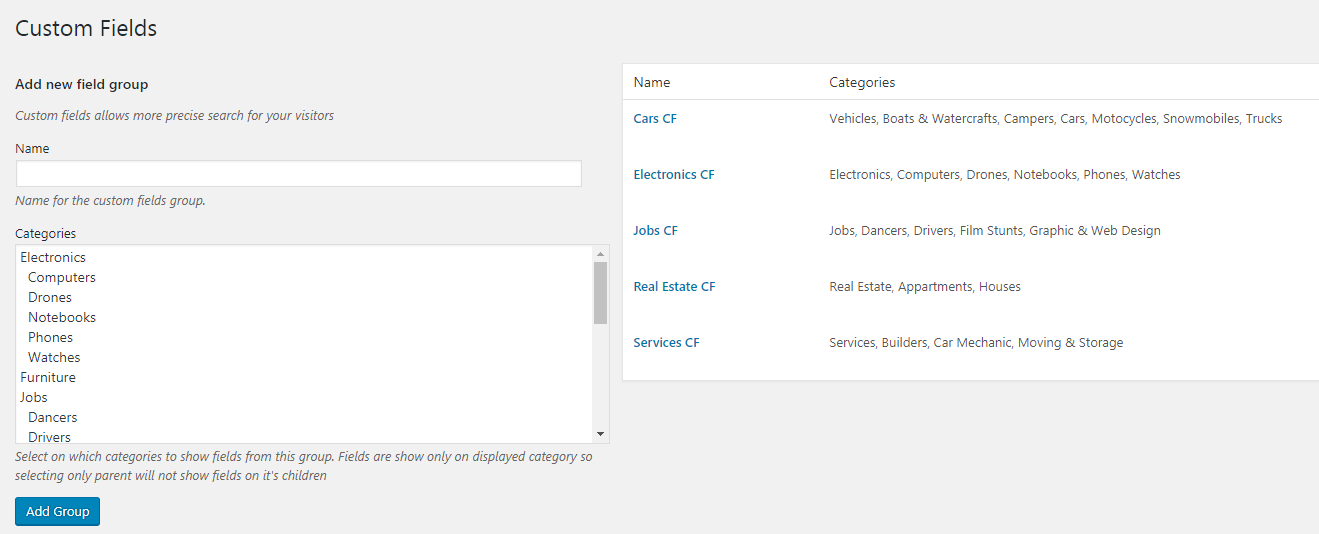Choose Watches in the categories list
This screenshot has width=1319, height=534.
point(54,358)
